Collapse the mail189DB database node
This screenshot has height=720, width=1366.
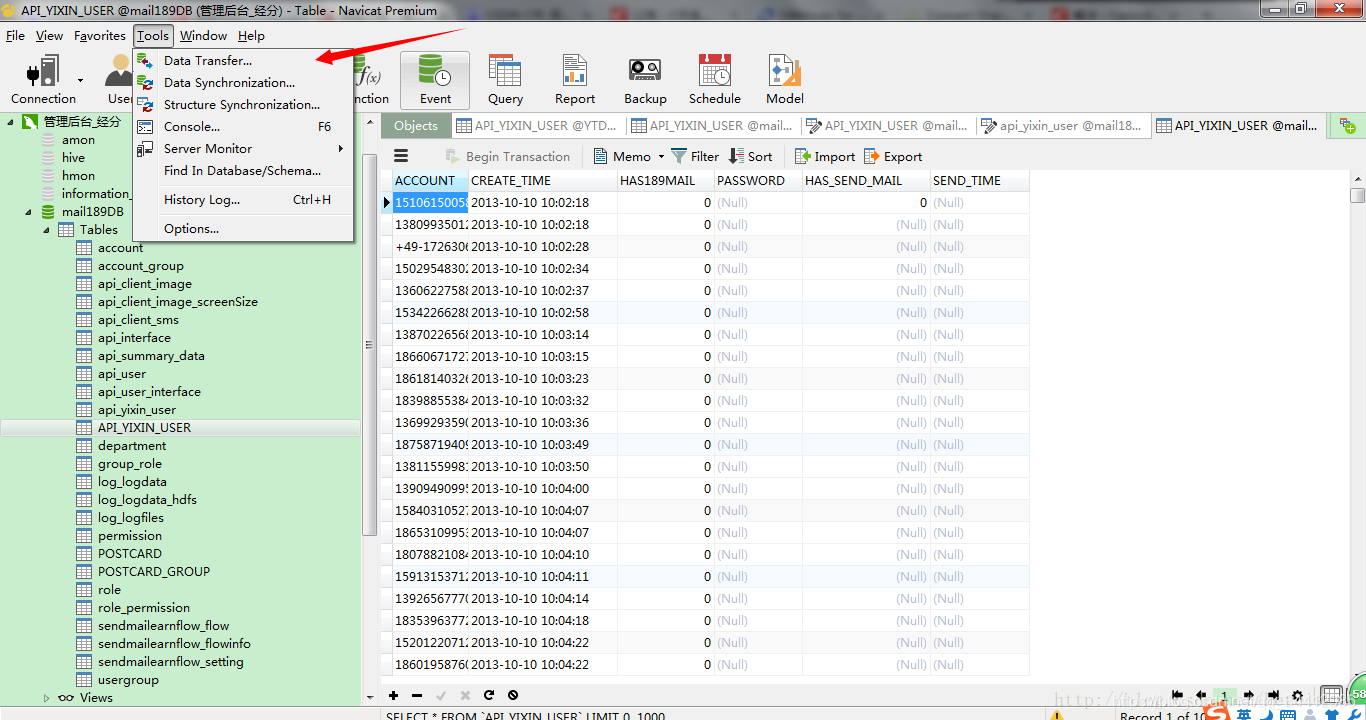[29, 212]
